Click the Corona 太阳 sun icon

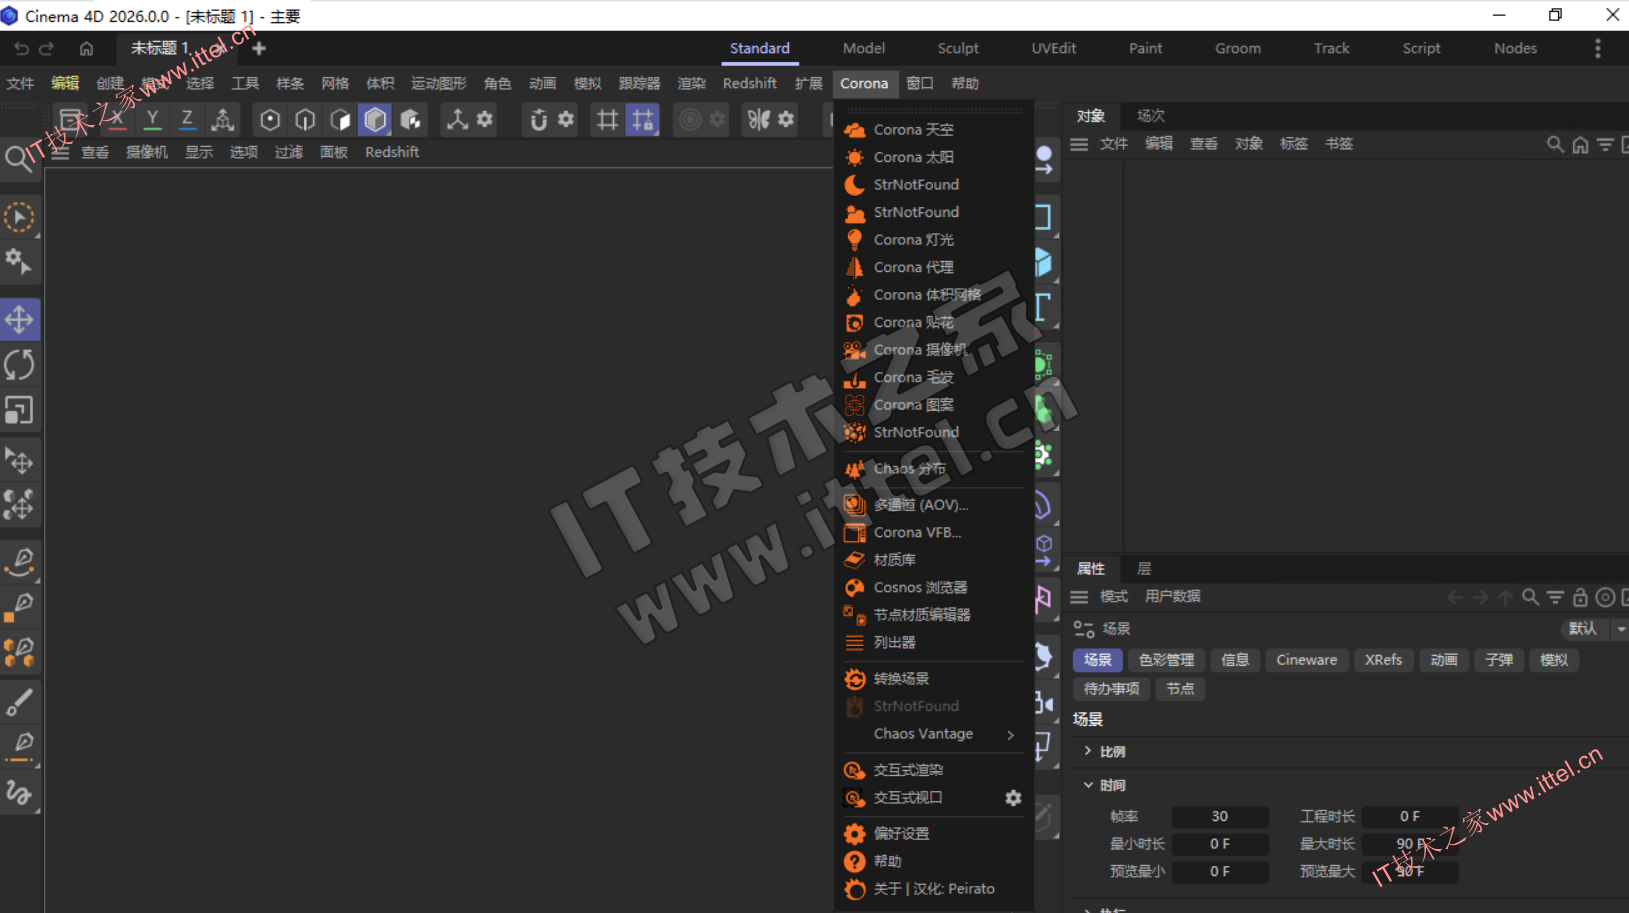click(854, 157)
